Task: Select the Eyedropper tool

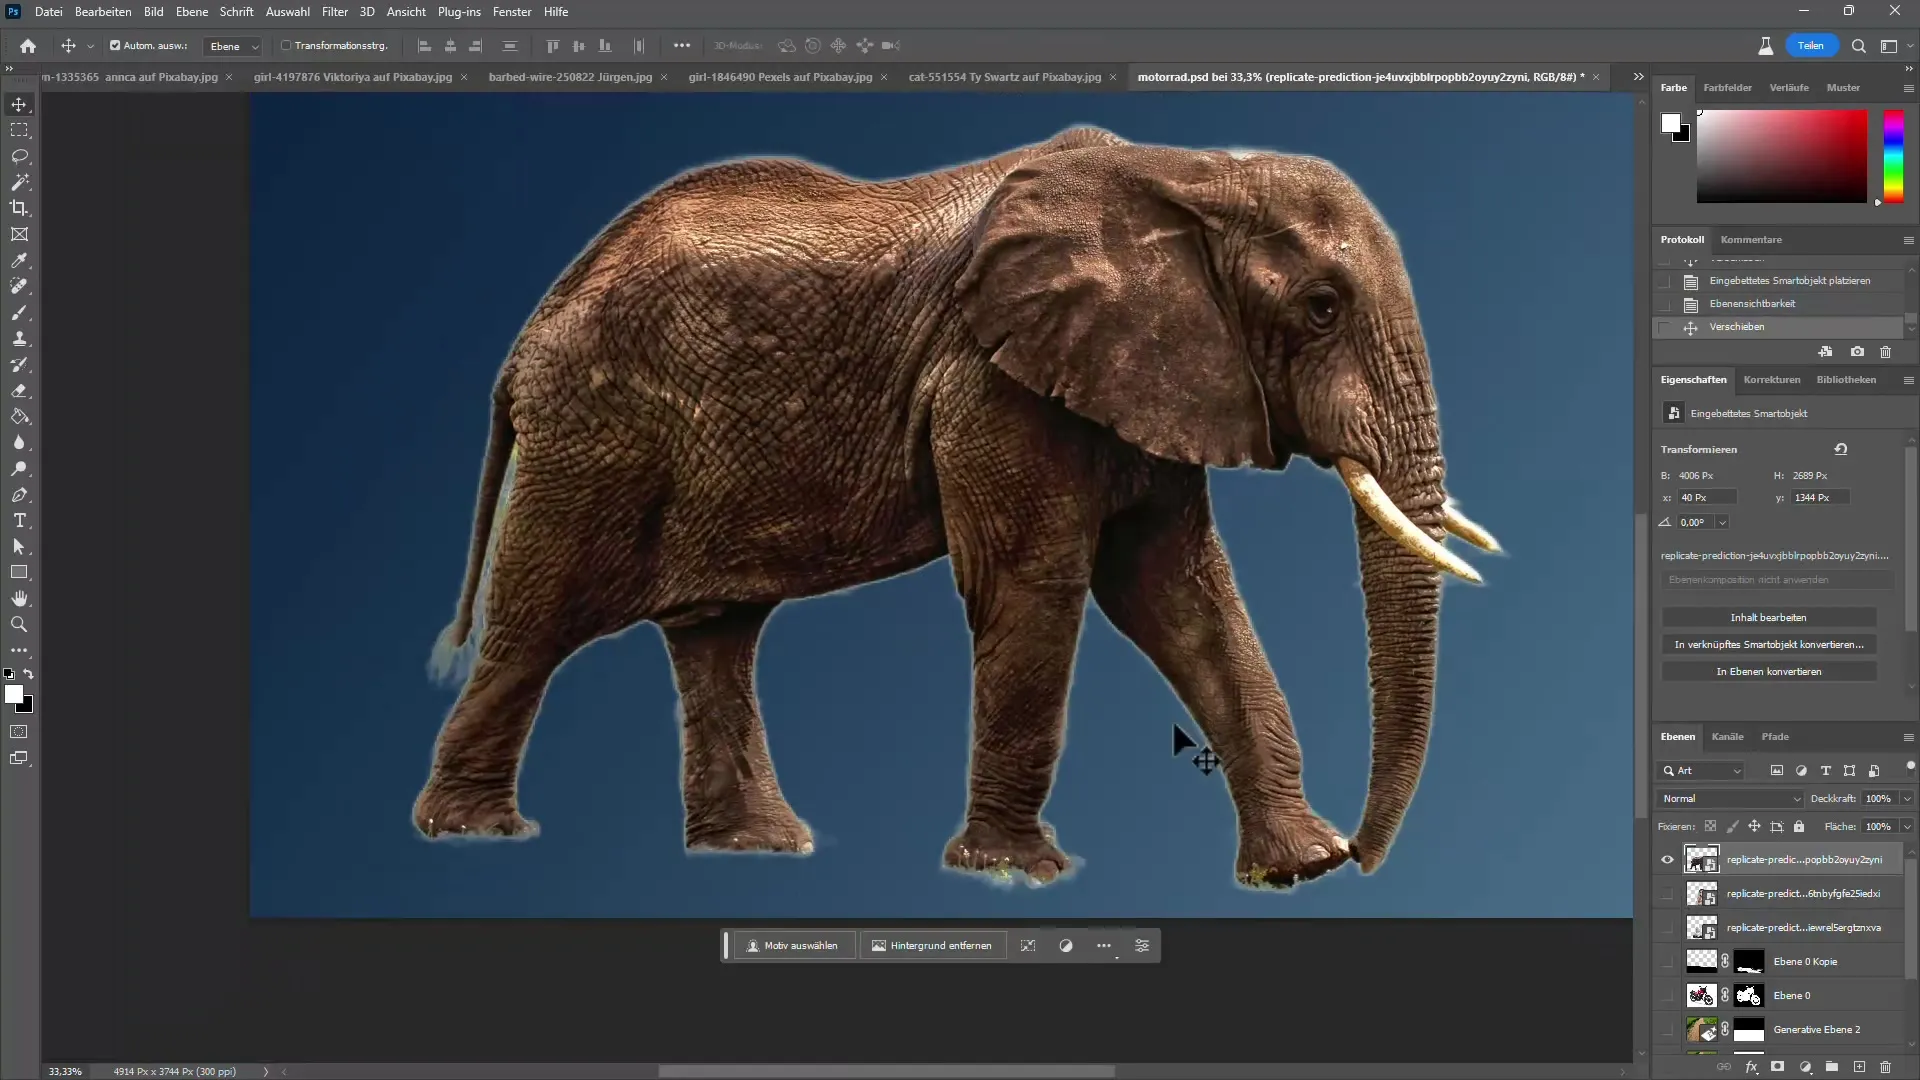Action: [x=19, y=261]
